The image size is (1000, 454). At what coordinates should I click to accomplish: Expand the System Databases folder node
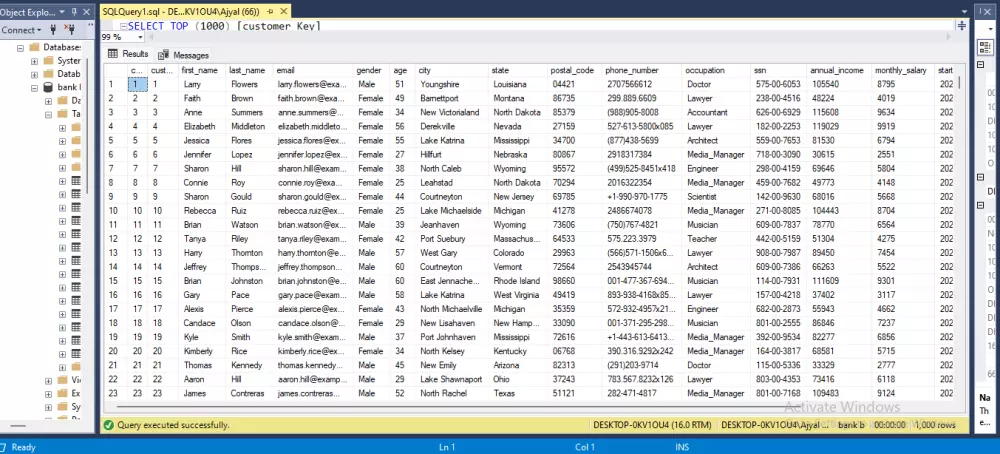(x=34, y=61)
